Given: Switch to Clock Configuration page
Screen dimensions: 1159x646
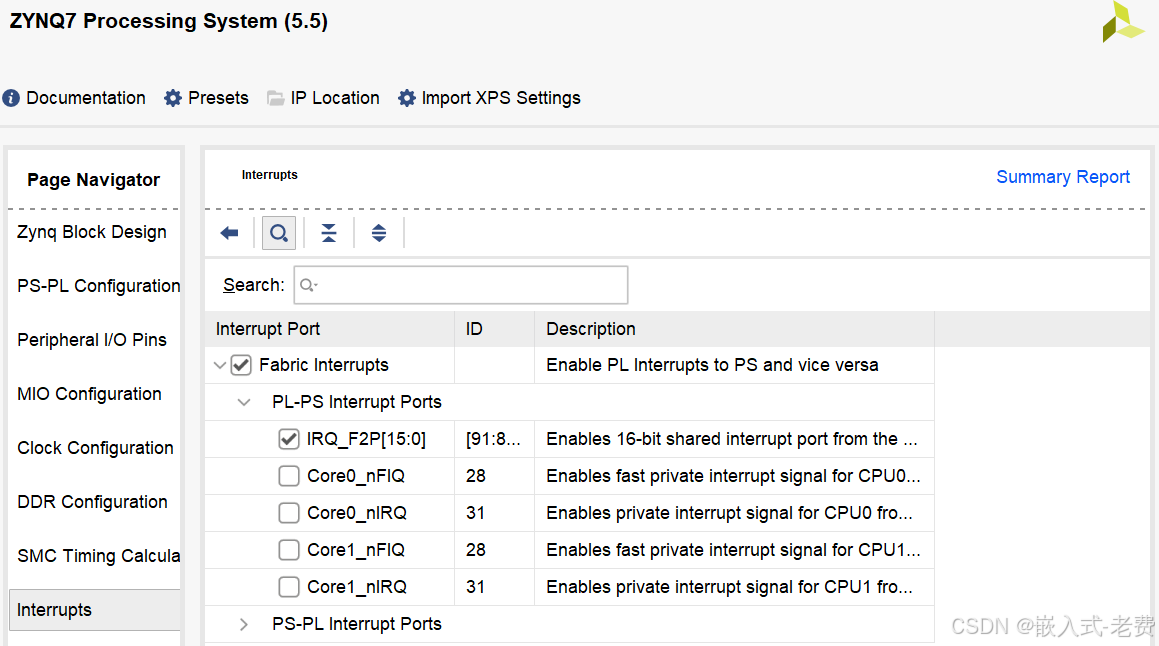Looking at the screenshot, I should (x=95, y=448).
